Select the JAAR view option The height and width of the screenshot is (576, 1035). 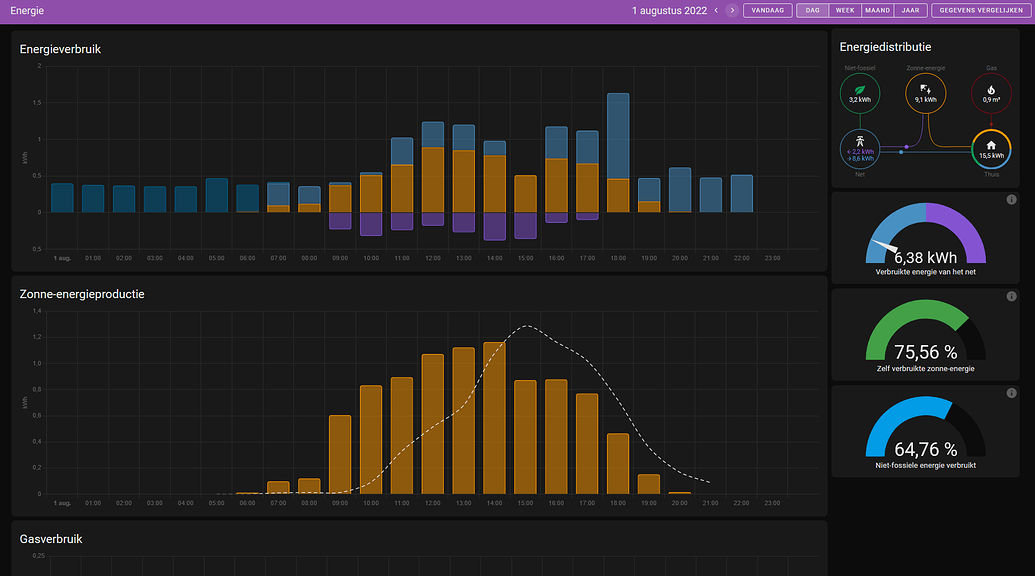tap(908, 10)
